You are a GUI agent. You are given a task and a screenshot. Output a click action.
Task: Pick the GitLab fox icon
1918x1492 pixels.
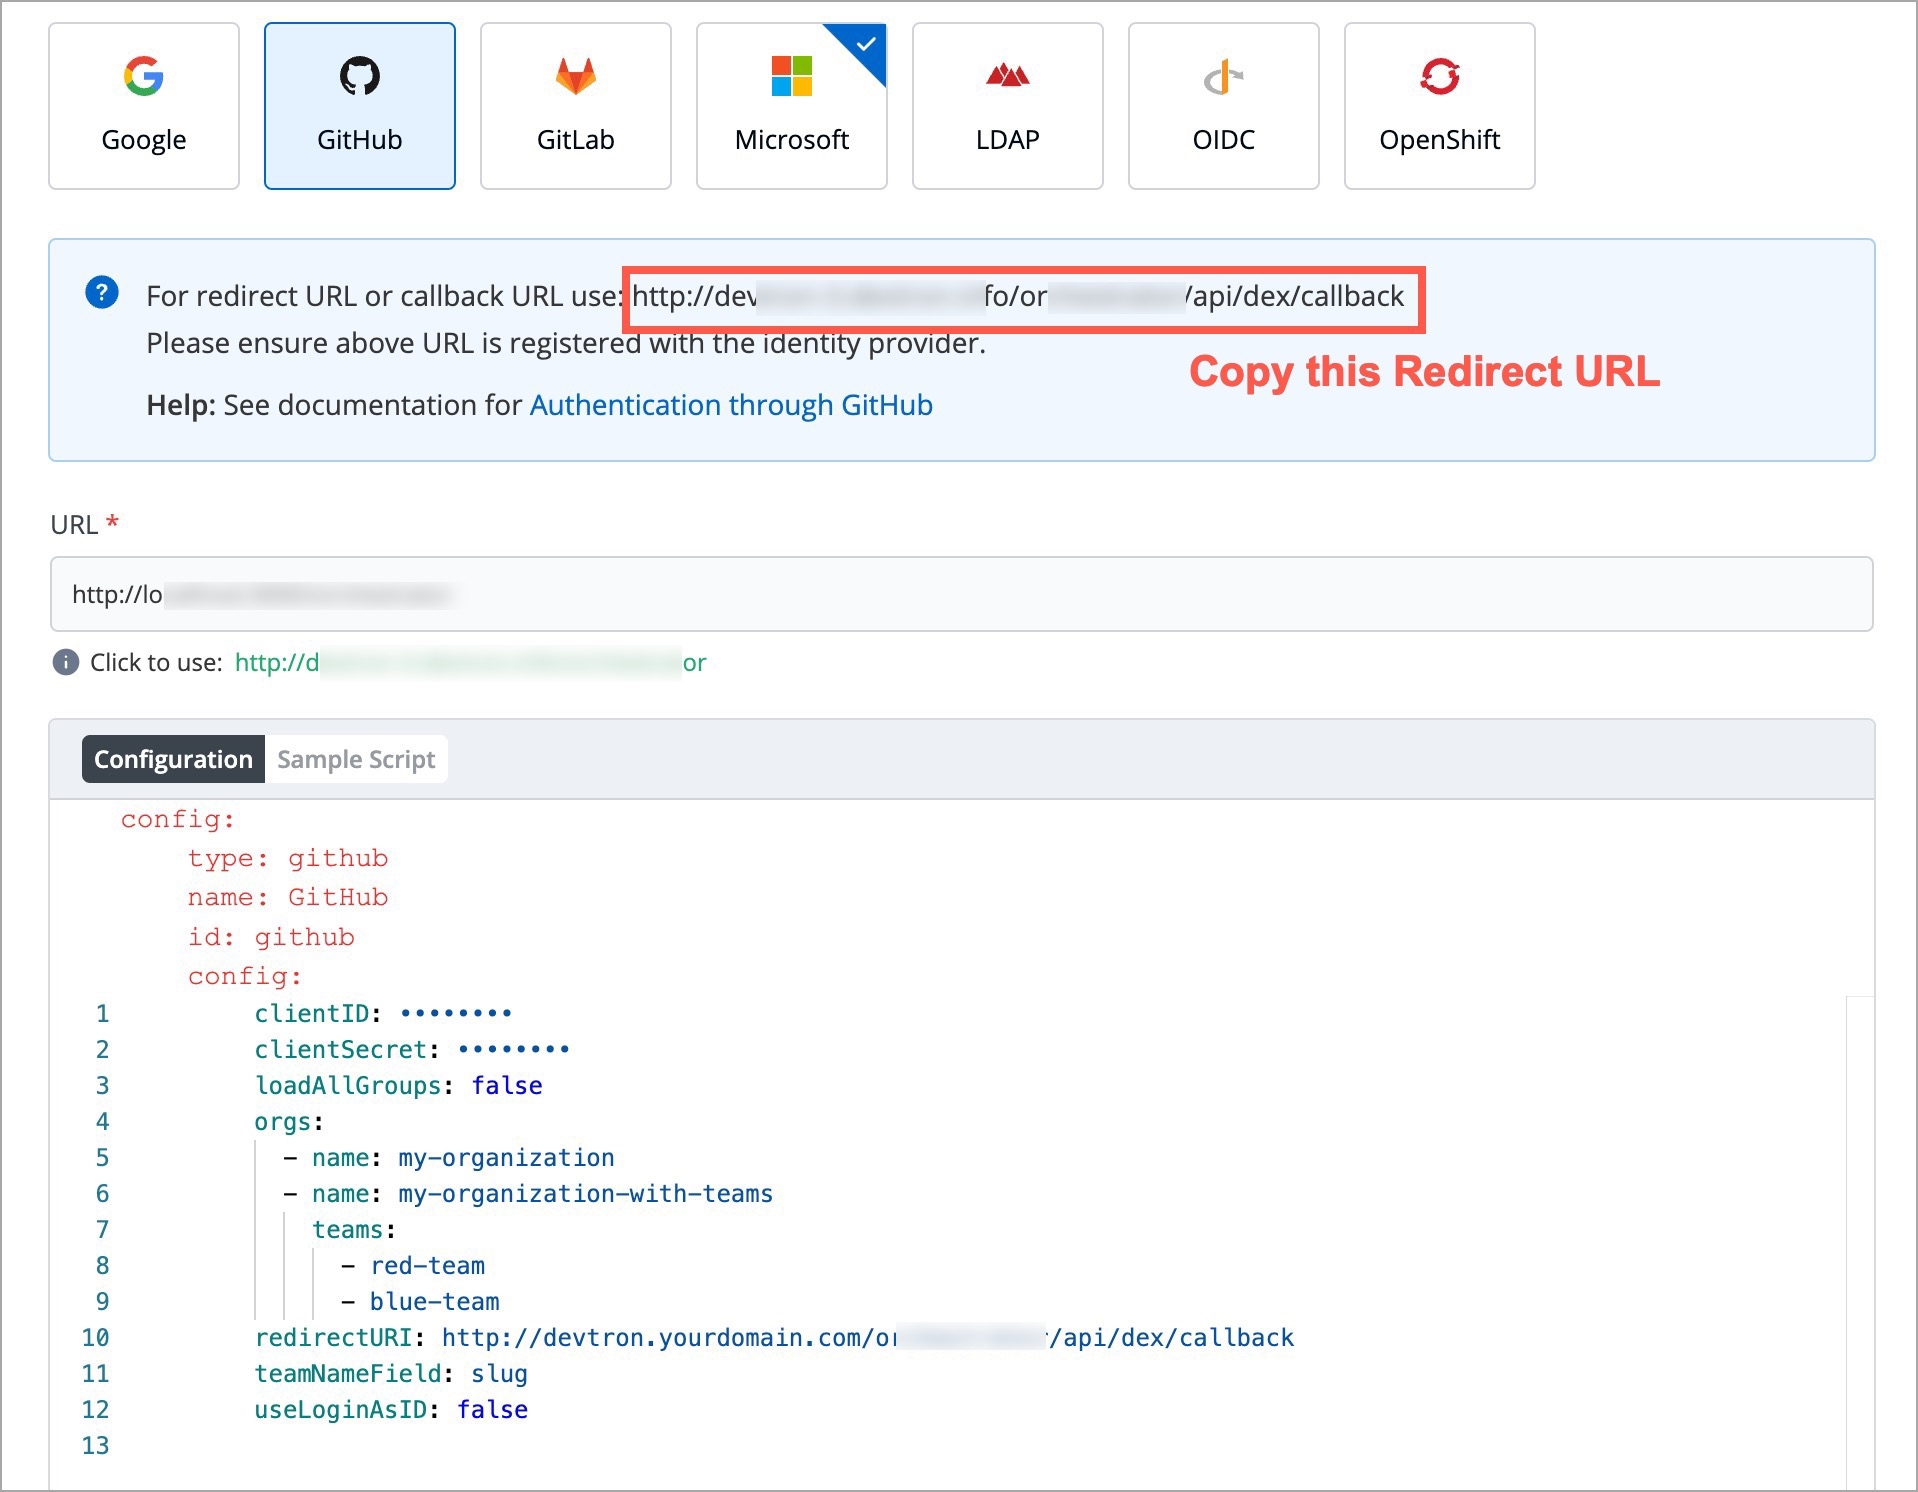click(575, 77)
